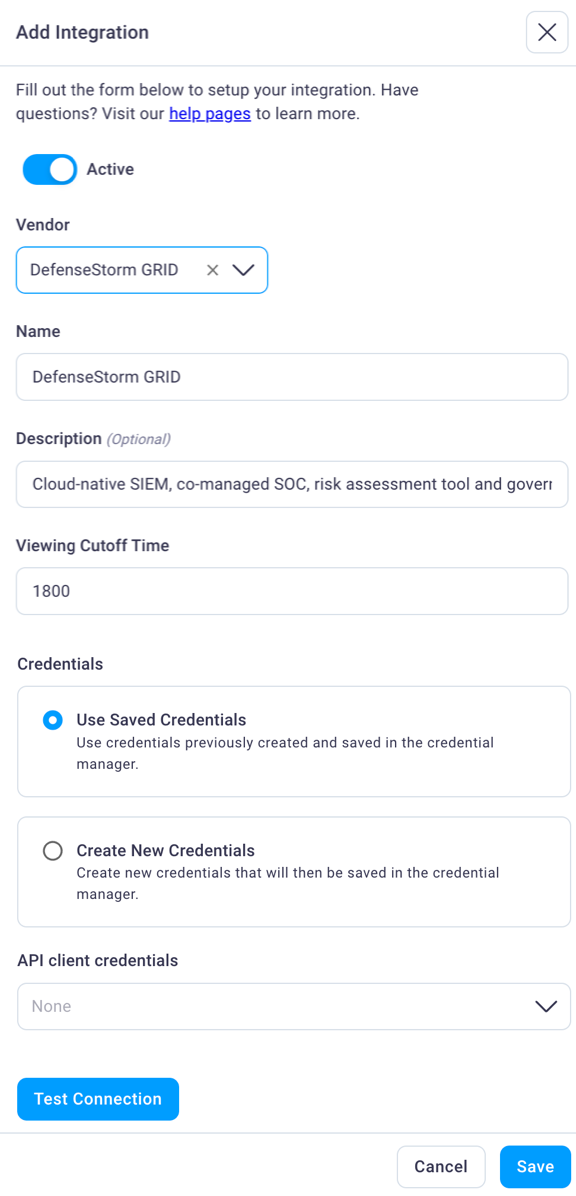Click the Viewing Cutoff Time label
This screenshot has width=576, height=1196.
[92, 545]
